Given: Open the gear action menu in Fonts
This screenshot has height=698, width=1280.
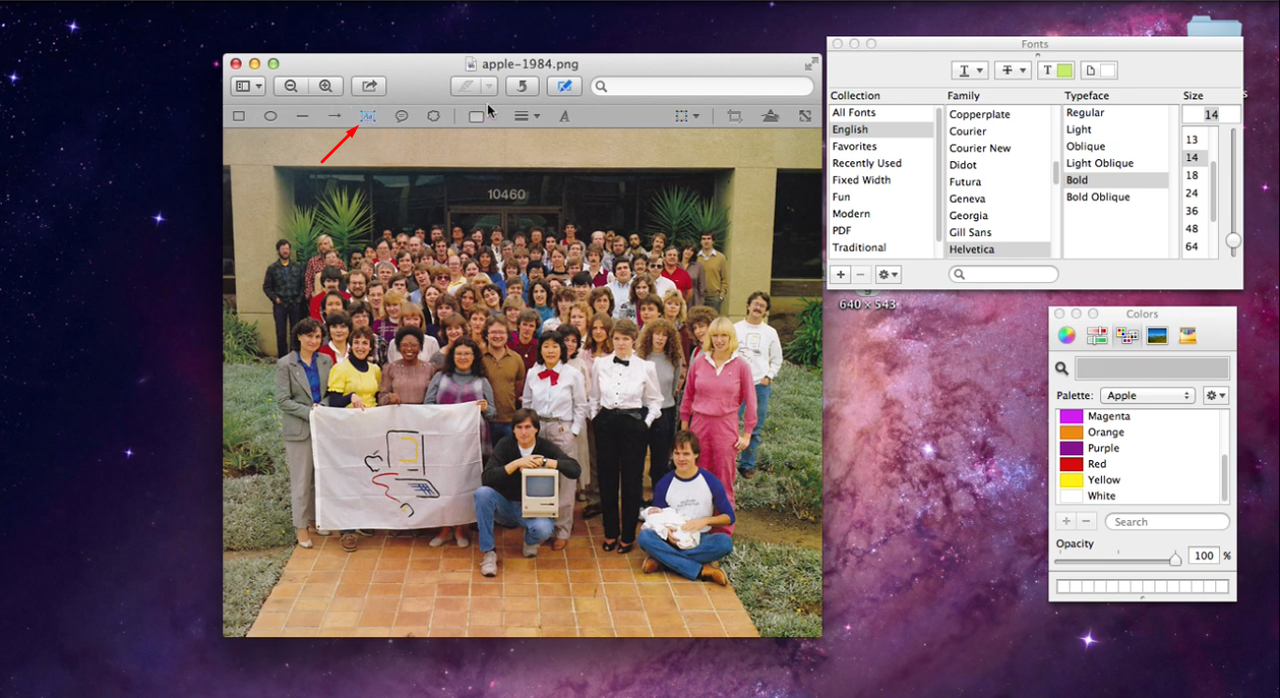Looking at the screenshot, I should (888, 274).
